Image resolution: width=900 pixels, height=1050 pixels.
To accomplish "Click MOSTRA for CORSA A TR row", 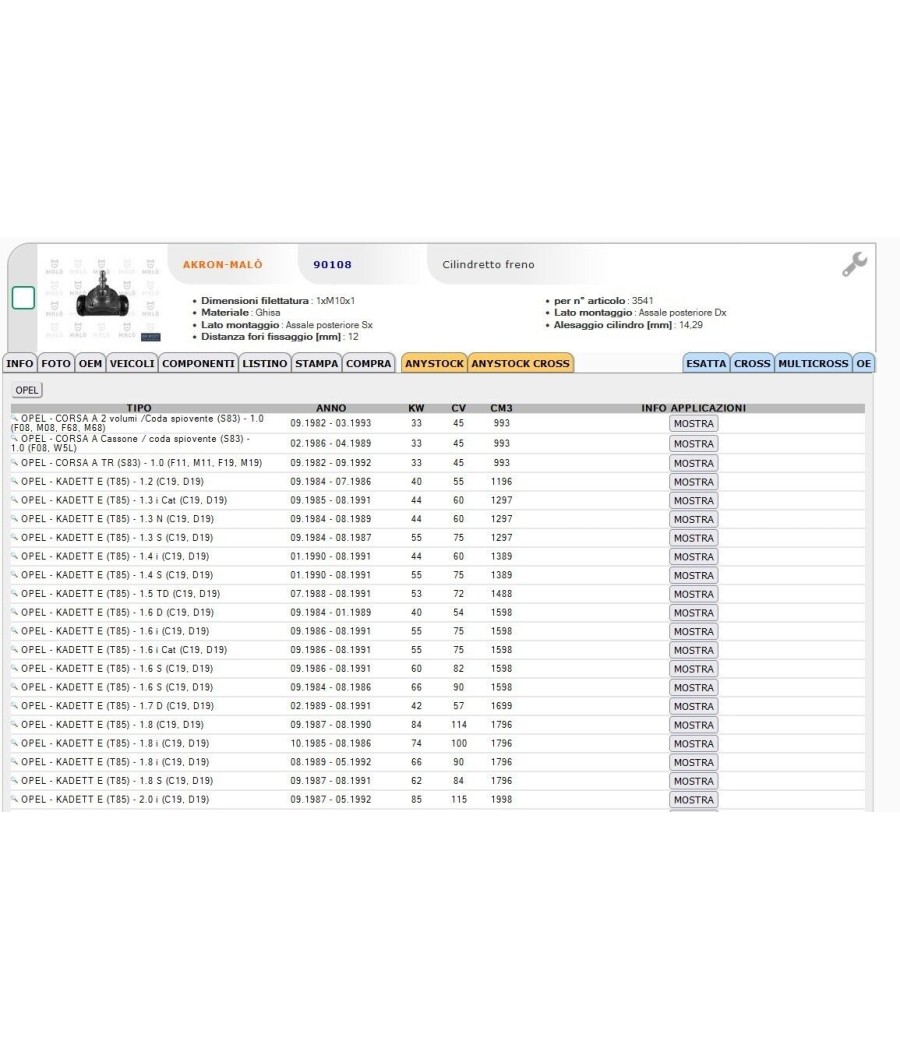I will point(694,463).
